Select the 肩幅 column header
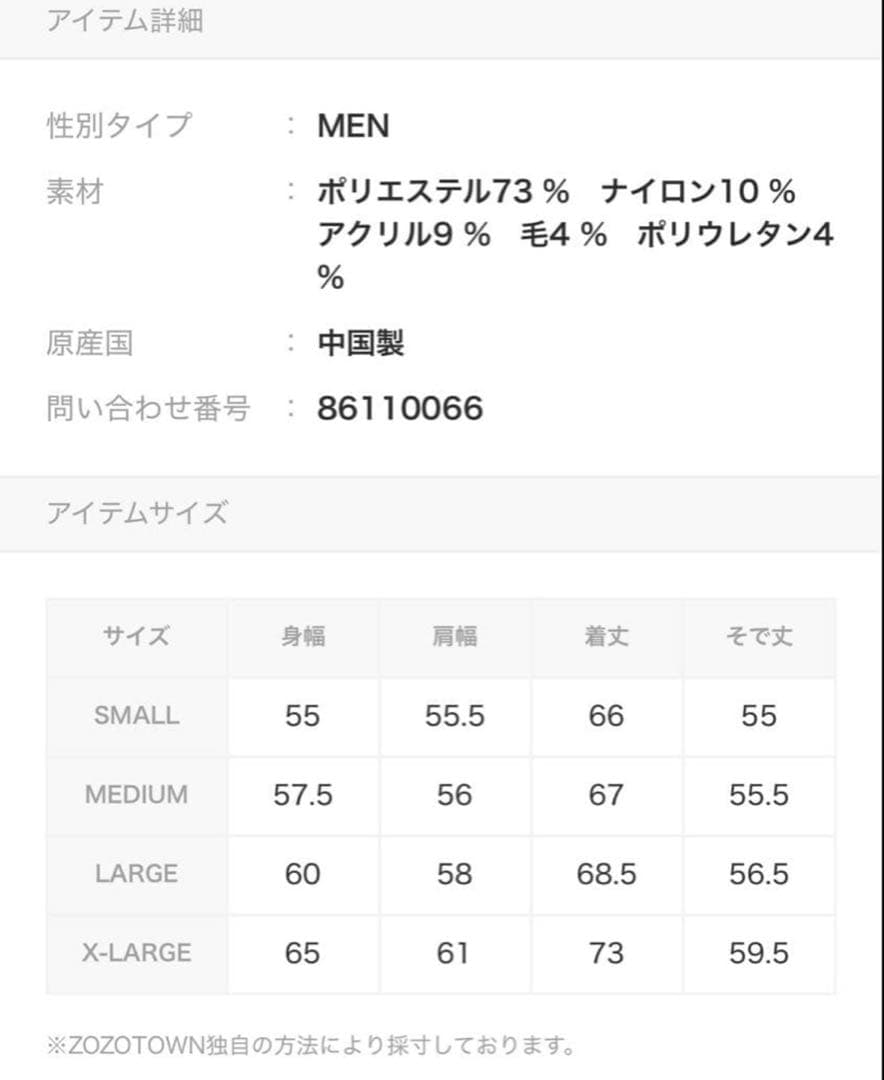This screenshot has width=884, height=1080. 454,637
